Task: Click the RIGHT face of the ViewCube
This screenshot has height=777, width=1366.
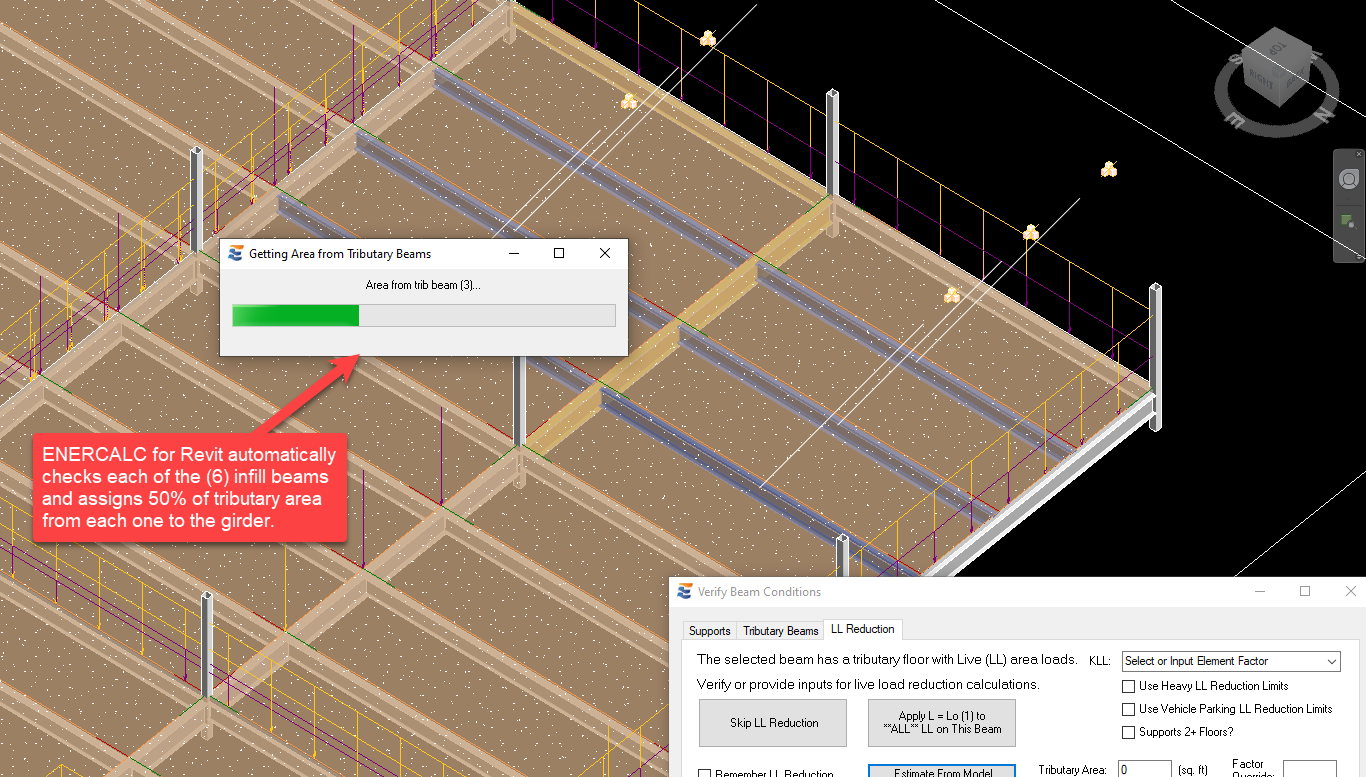Action: click(1262, 80)
